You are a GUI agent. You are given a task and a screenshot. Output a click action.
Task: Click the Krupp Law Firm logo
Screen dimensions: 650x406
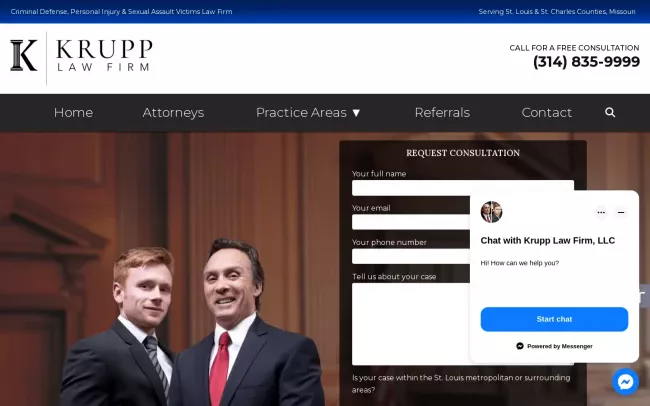(82, 56)
